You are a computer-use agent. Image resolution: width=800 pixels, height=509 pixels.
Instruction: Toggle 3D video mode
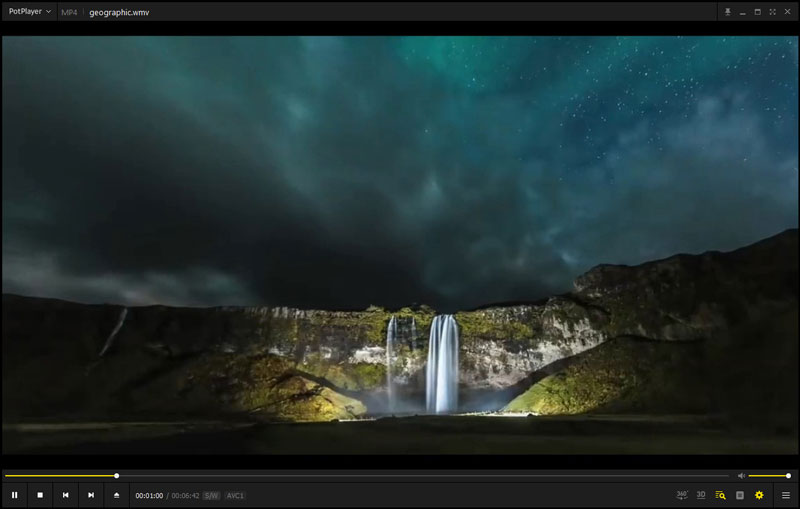pos(701,495)
